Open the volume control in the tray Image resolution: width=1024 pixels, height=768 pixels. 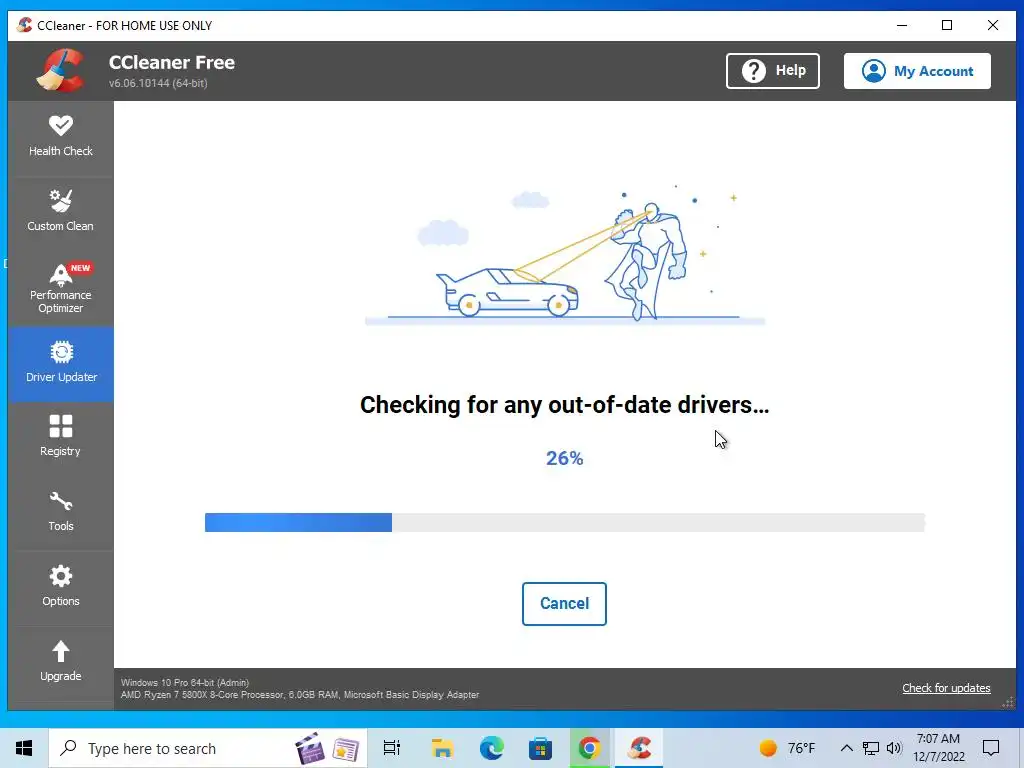[894, 748]
